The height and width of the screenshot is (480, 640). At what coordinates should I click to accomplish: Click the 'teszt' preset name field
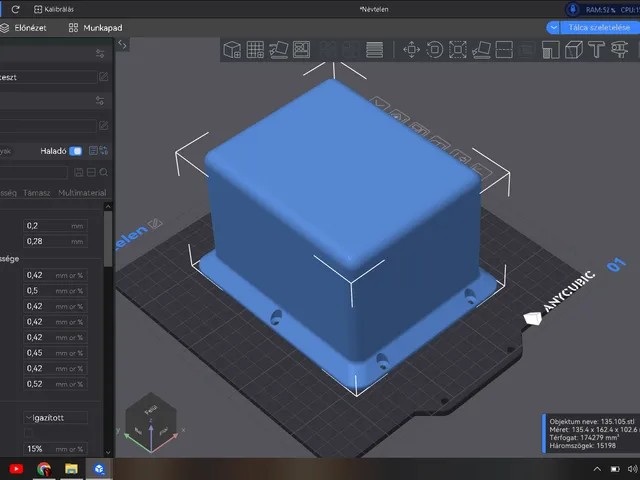click(48, 77)
